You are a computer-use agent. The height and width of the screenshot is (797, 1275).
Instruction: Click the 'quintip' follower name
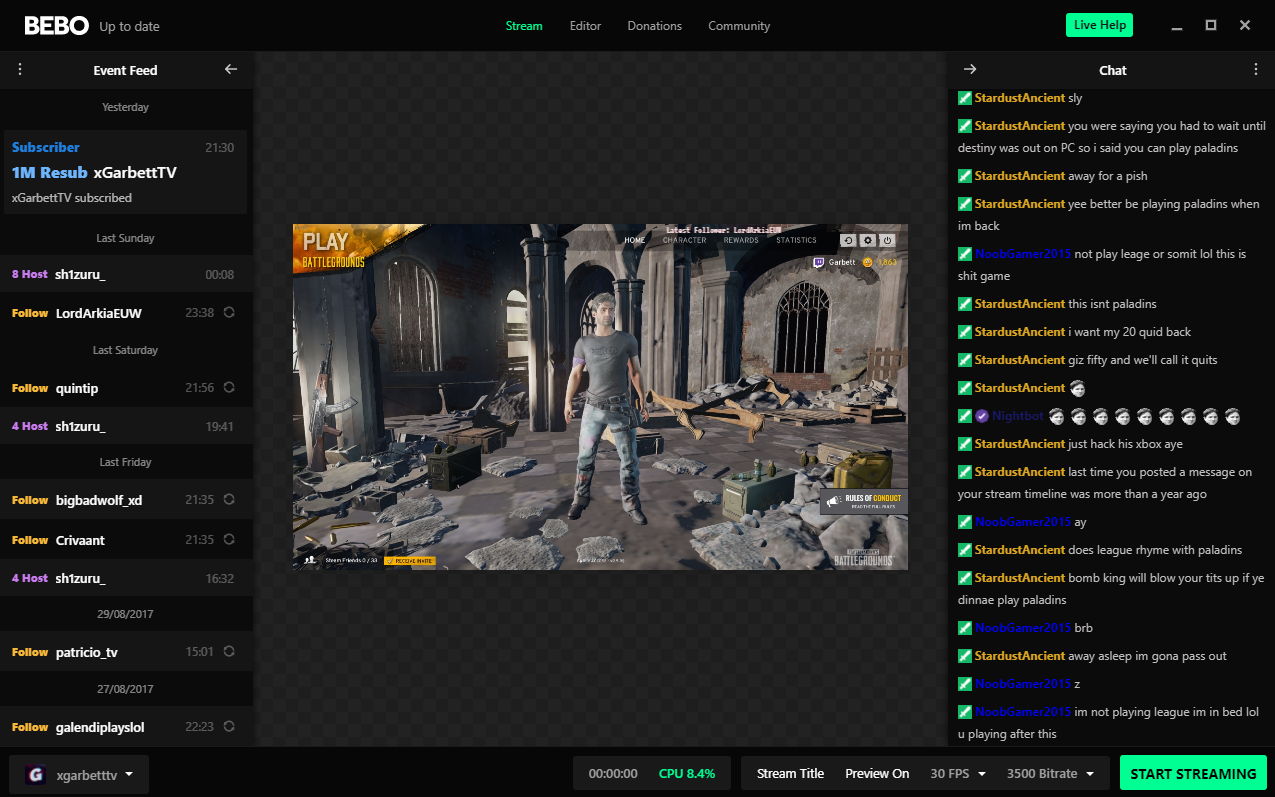tap(77, 388)
